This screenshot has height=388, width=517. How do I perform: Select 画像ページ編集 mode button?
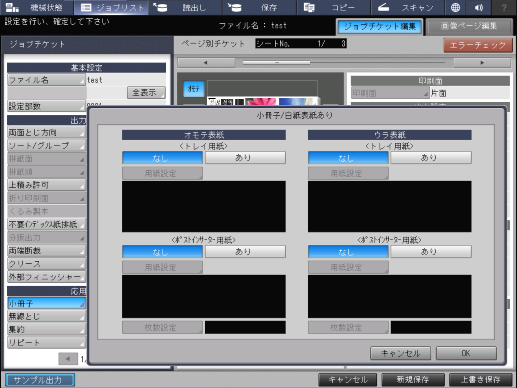pyautogui.click(x=469, y=27)
